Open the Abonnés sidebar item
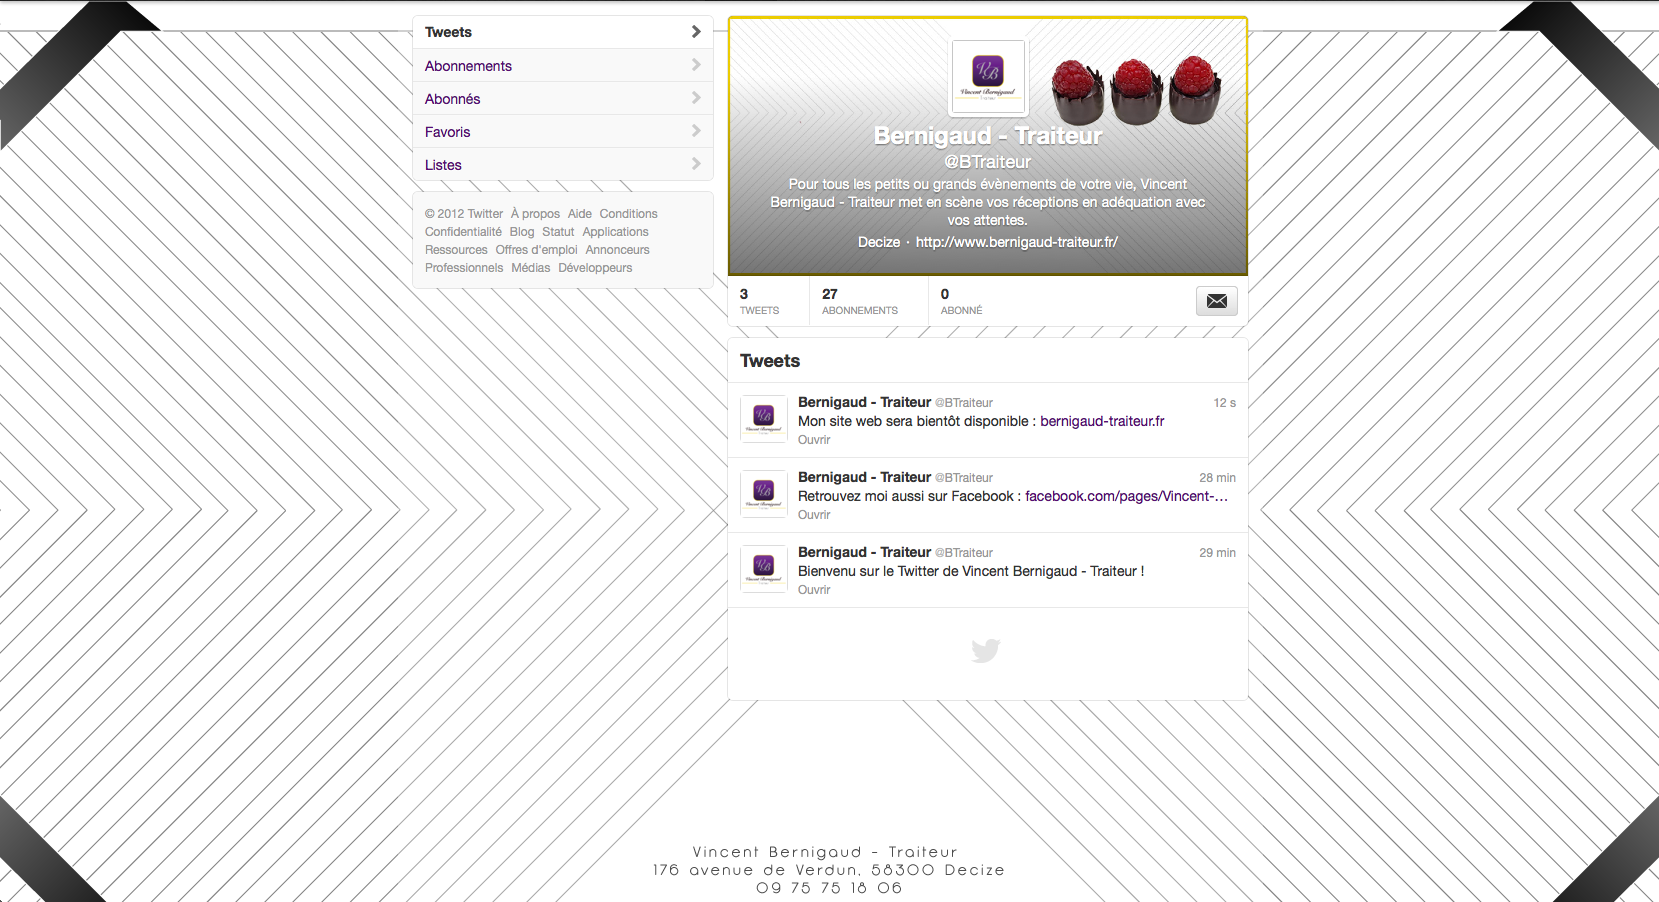Viewport: 1659px width, 902px height. tap(563, 98)
